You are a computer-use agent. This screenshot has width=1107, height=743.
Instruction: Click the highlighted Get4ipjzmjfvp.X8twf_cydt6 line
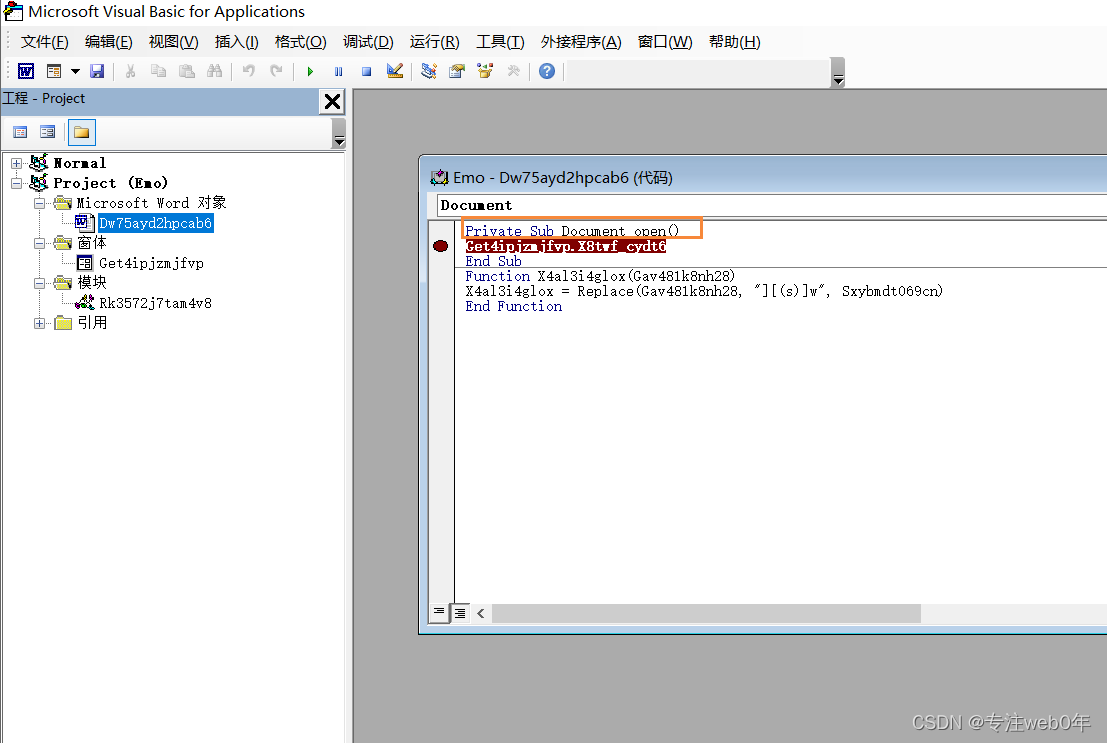point(566,246)
